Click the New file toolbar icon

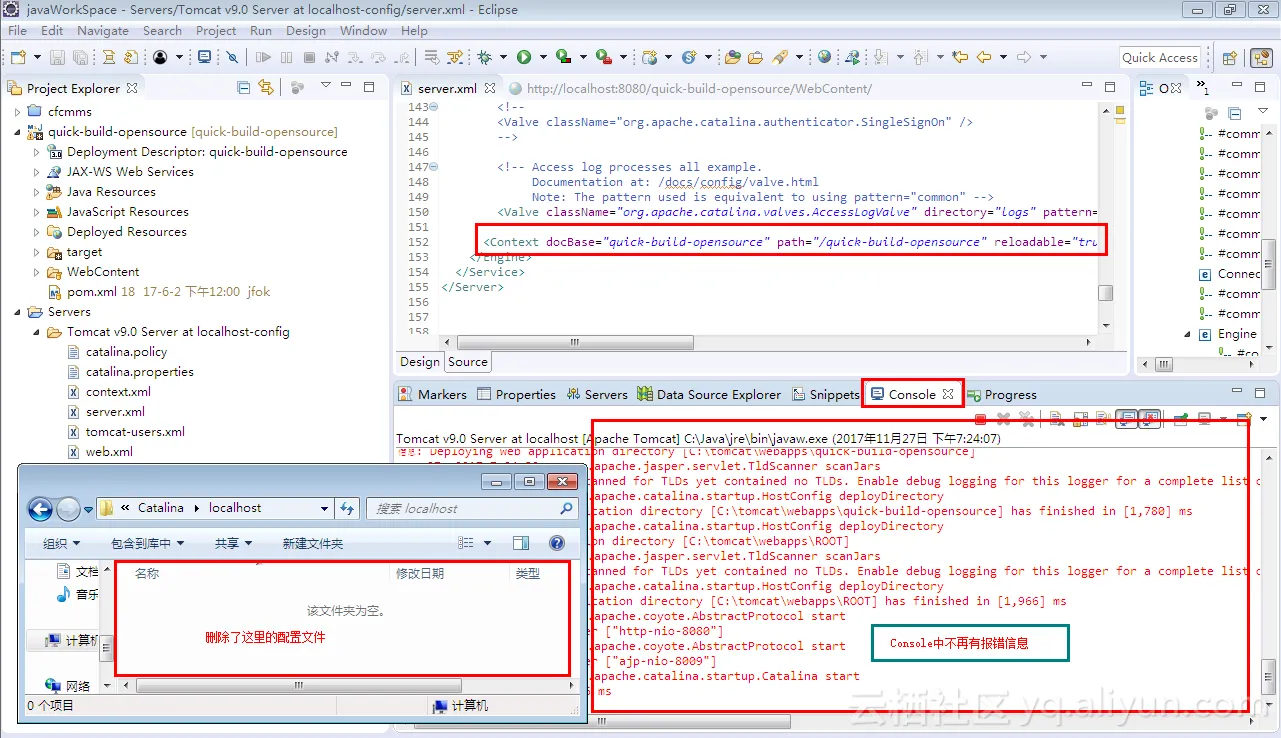(x=18, y=57)
